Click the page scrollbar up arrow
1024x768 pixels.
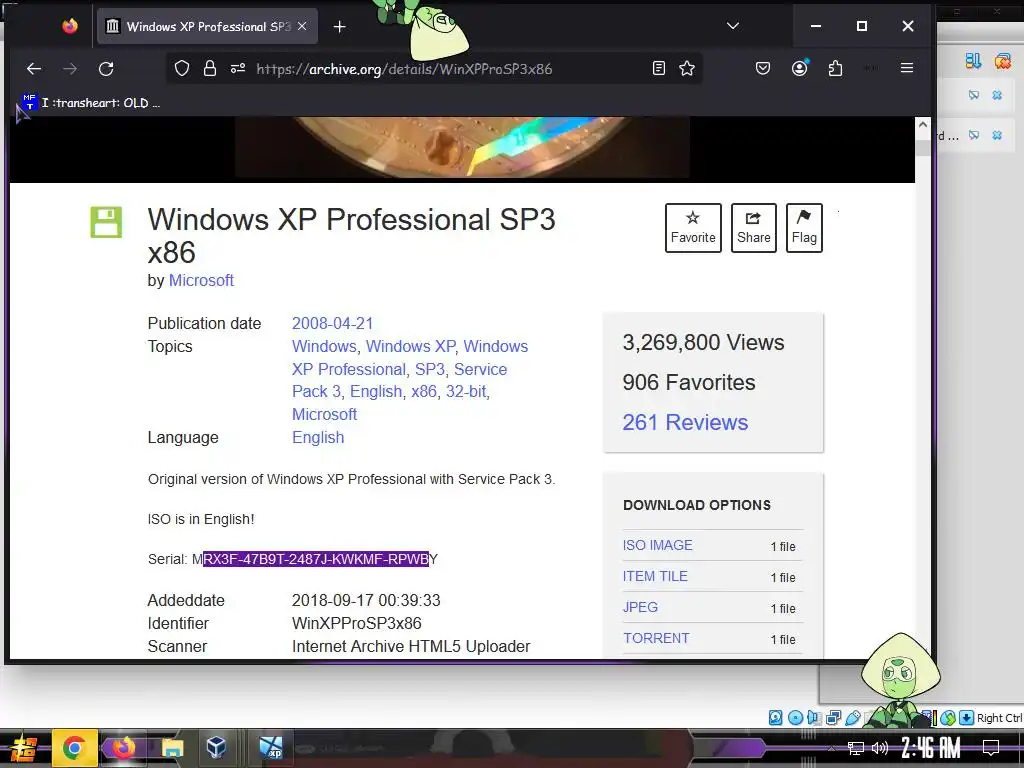coord(922,125)
